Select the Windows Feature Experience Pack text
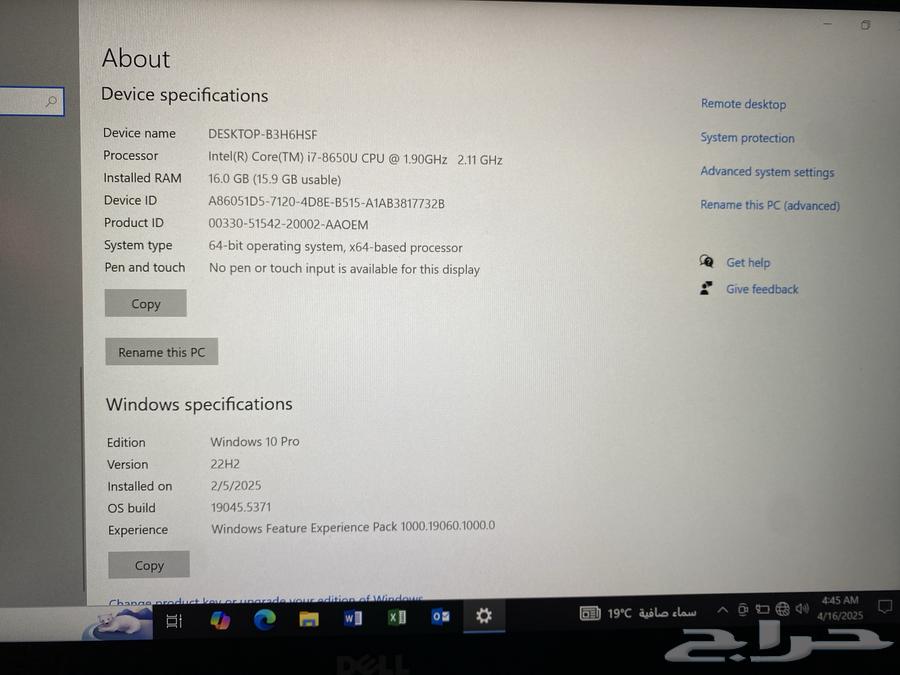The height and width of the screenshot is (675, 900). tap(353, 527)
